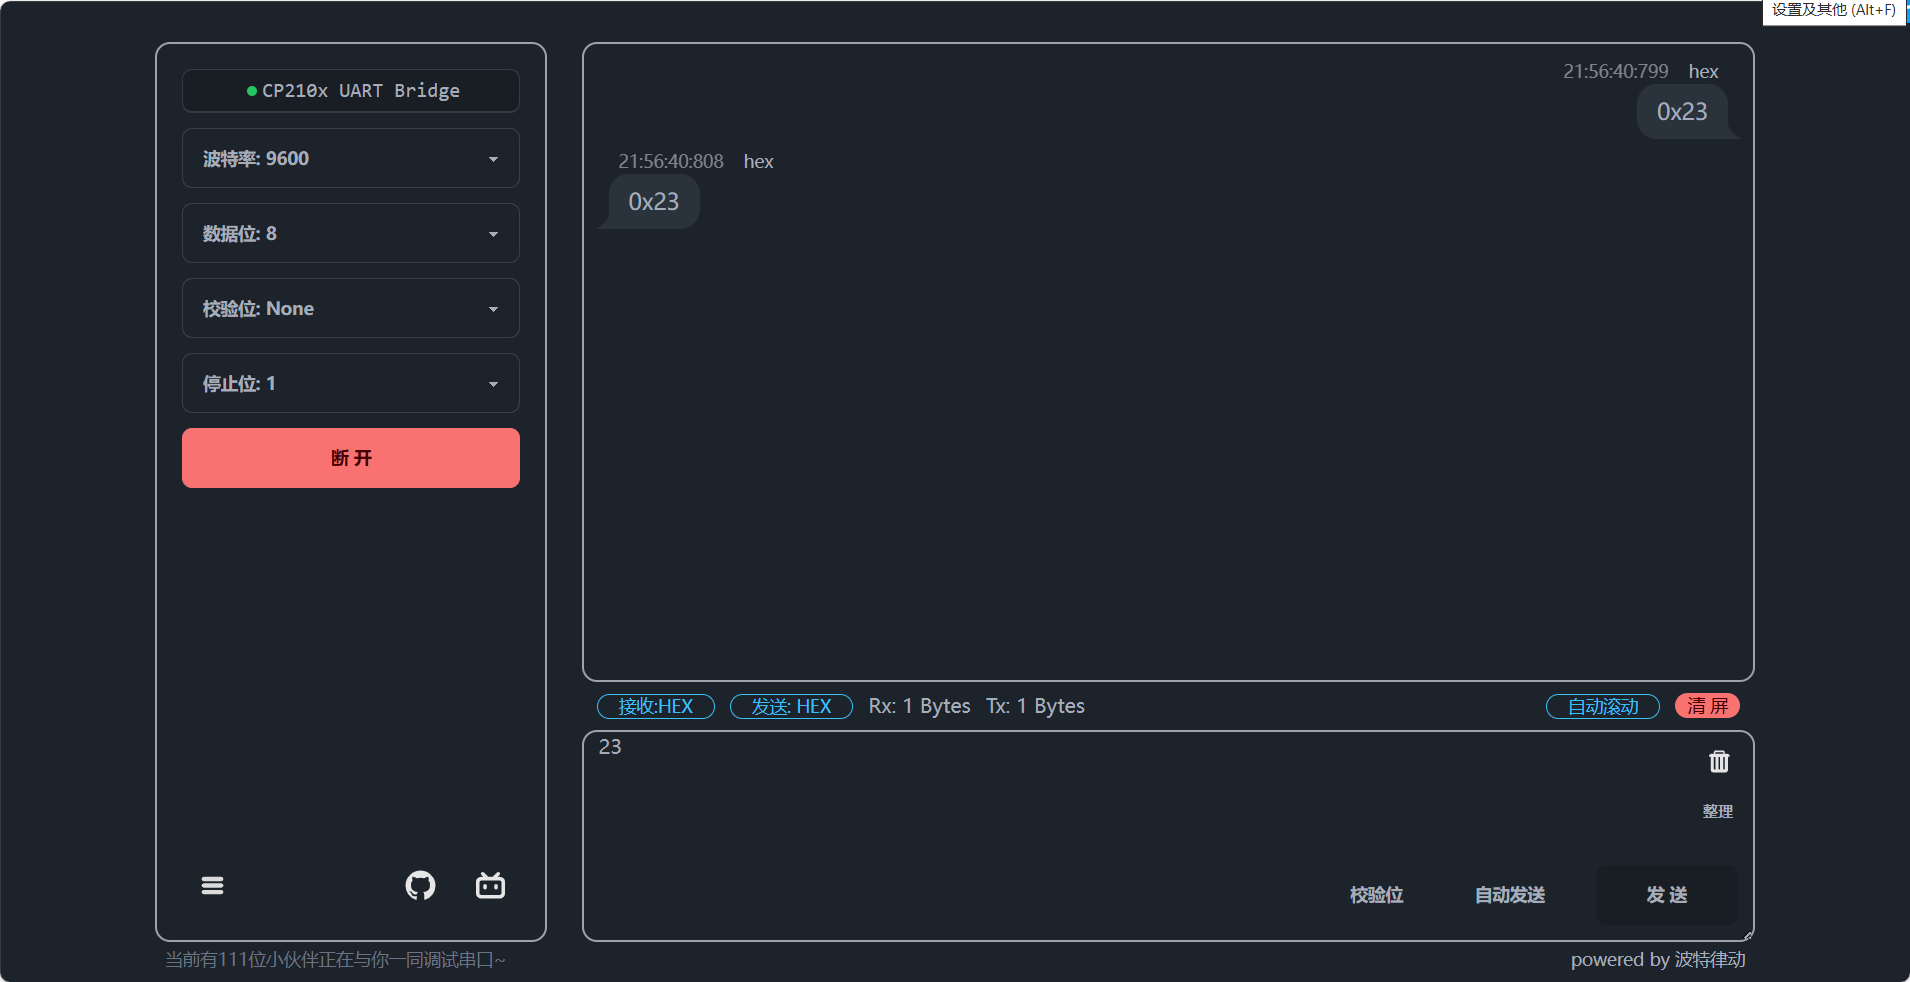Open the GitHub repository icon
Image resolution: width=1910 pixels, height=982 pixels.
420,886
